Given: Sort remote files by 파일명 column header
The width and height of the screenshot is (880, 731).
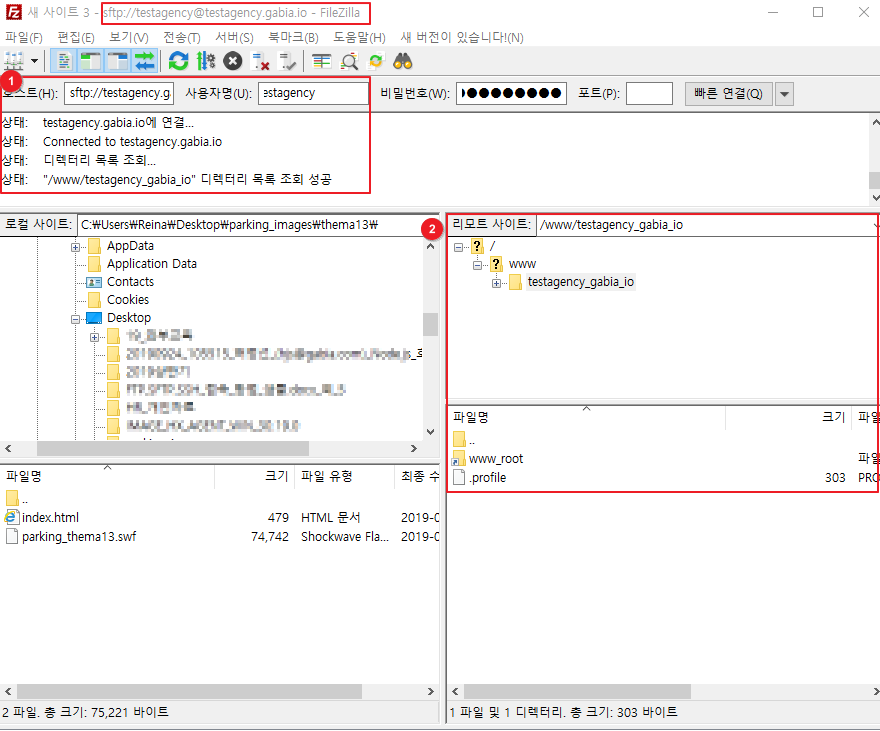Looking at the screenshot, I should click(x=586, y=417).
